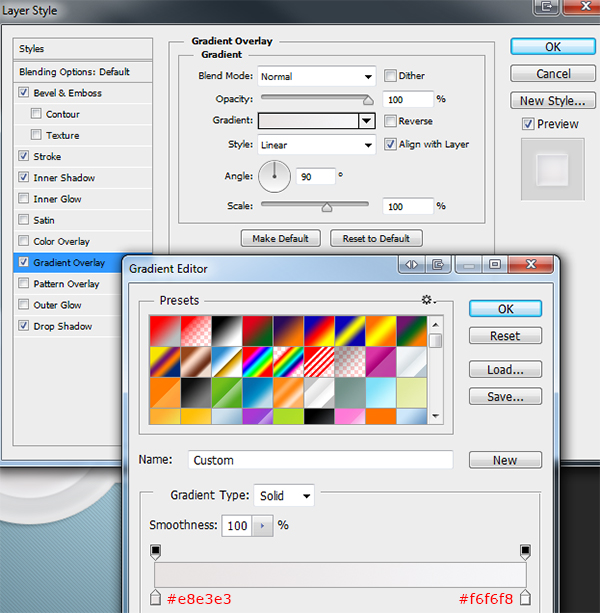Screen dimensions: 600x613
Task: Pick the black-to-white gradient preset
Action: pos(225,329)
